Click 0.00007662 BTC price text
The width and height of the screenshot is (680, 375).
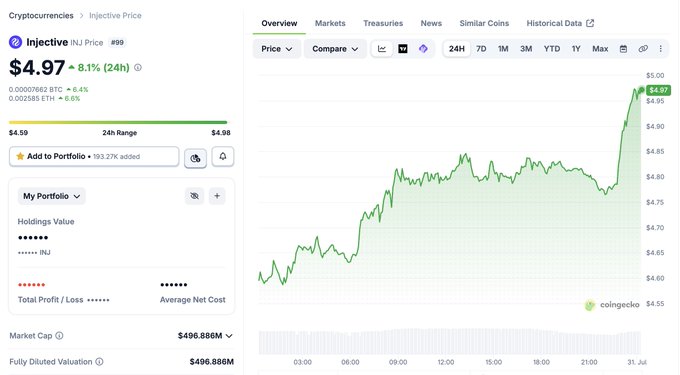(x=36, y=89)
